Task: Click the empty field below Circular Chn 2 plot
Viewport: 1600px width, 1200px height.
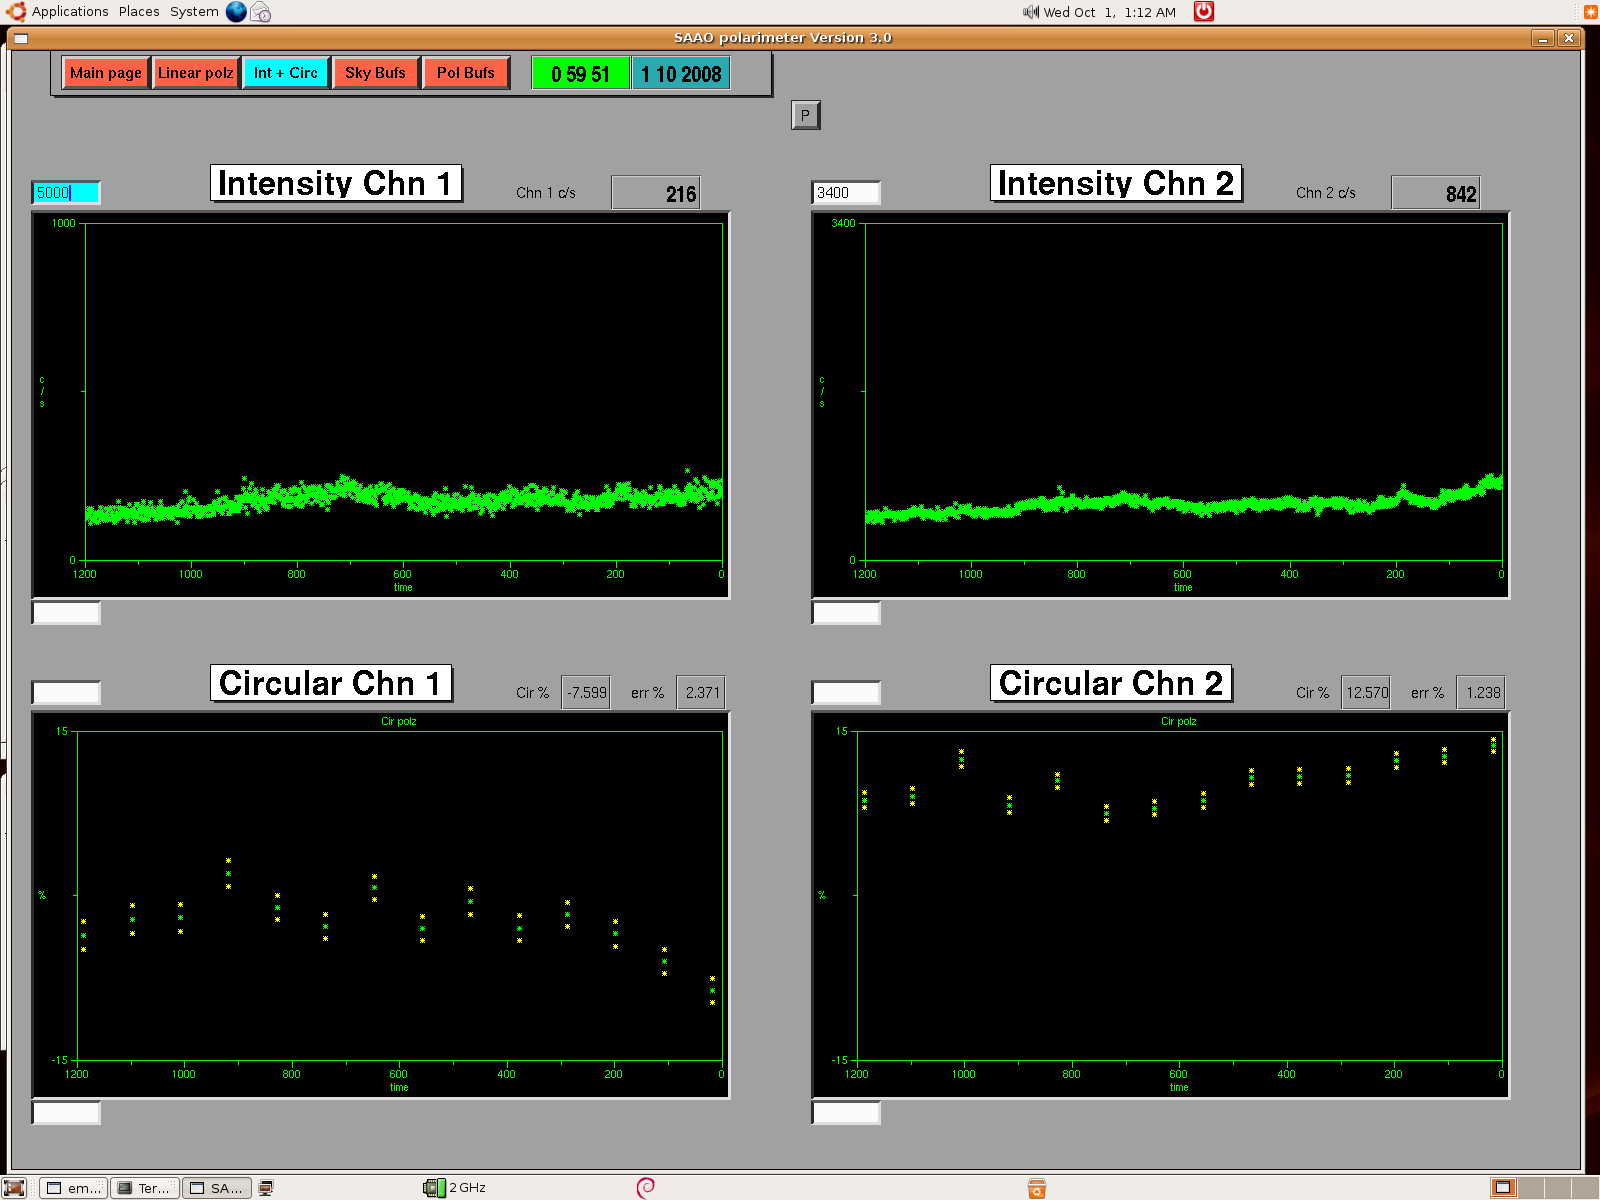Action: [x=846, y=1112]
